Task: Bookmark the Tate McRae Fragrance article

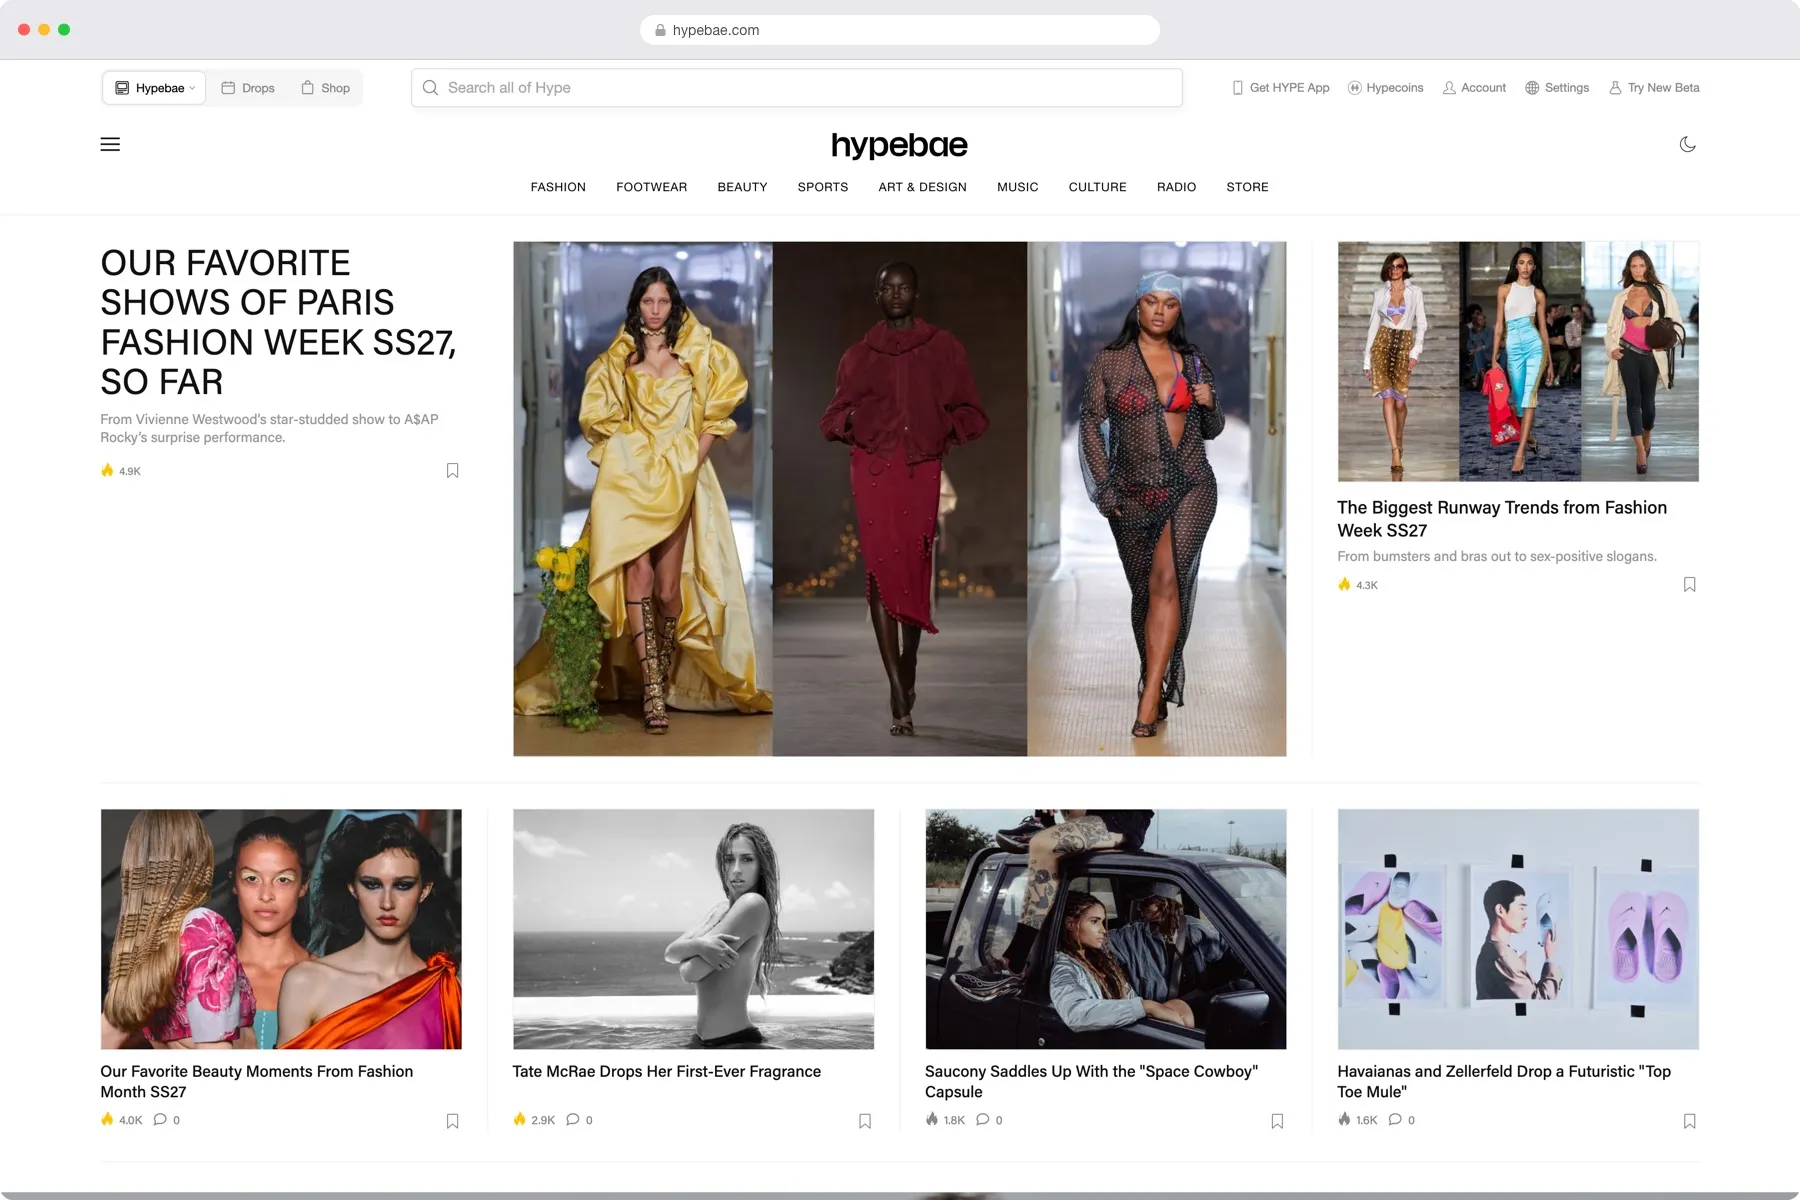Action: click(x=865, y=1121)
